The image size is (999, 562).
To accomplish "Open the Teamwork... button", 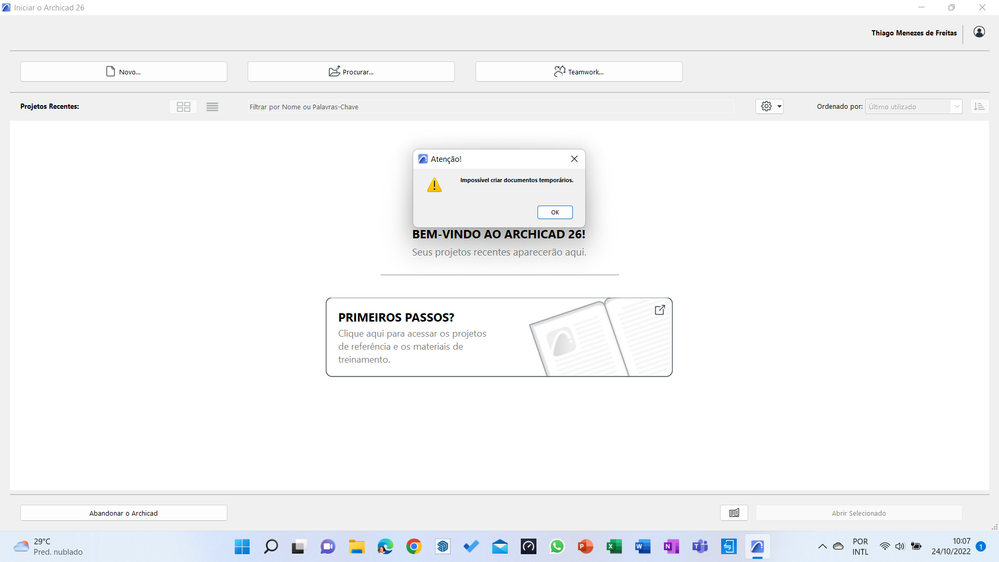I will 579,71.
